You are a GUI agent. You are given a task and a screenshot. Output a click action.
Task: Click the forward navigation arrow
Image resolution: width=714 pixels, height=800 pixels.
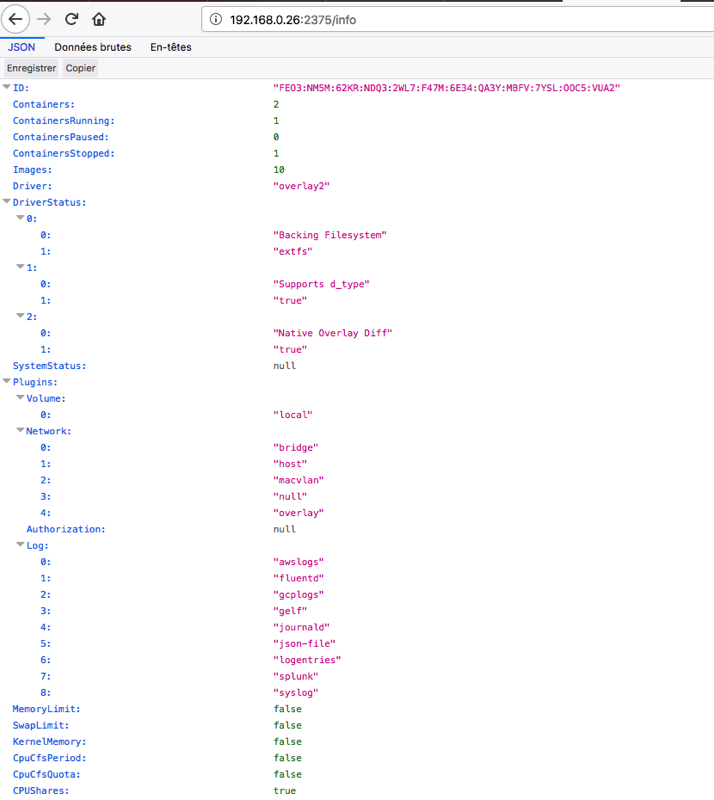pyautogui.click(x=44, y=19)
